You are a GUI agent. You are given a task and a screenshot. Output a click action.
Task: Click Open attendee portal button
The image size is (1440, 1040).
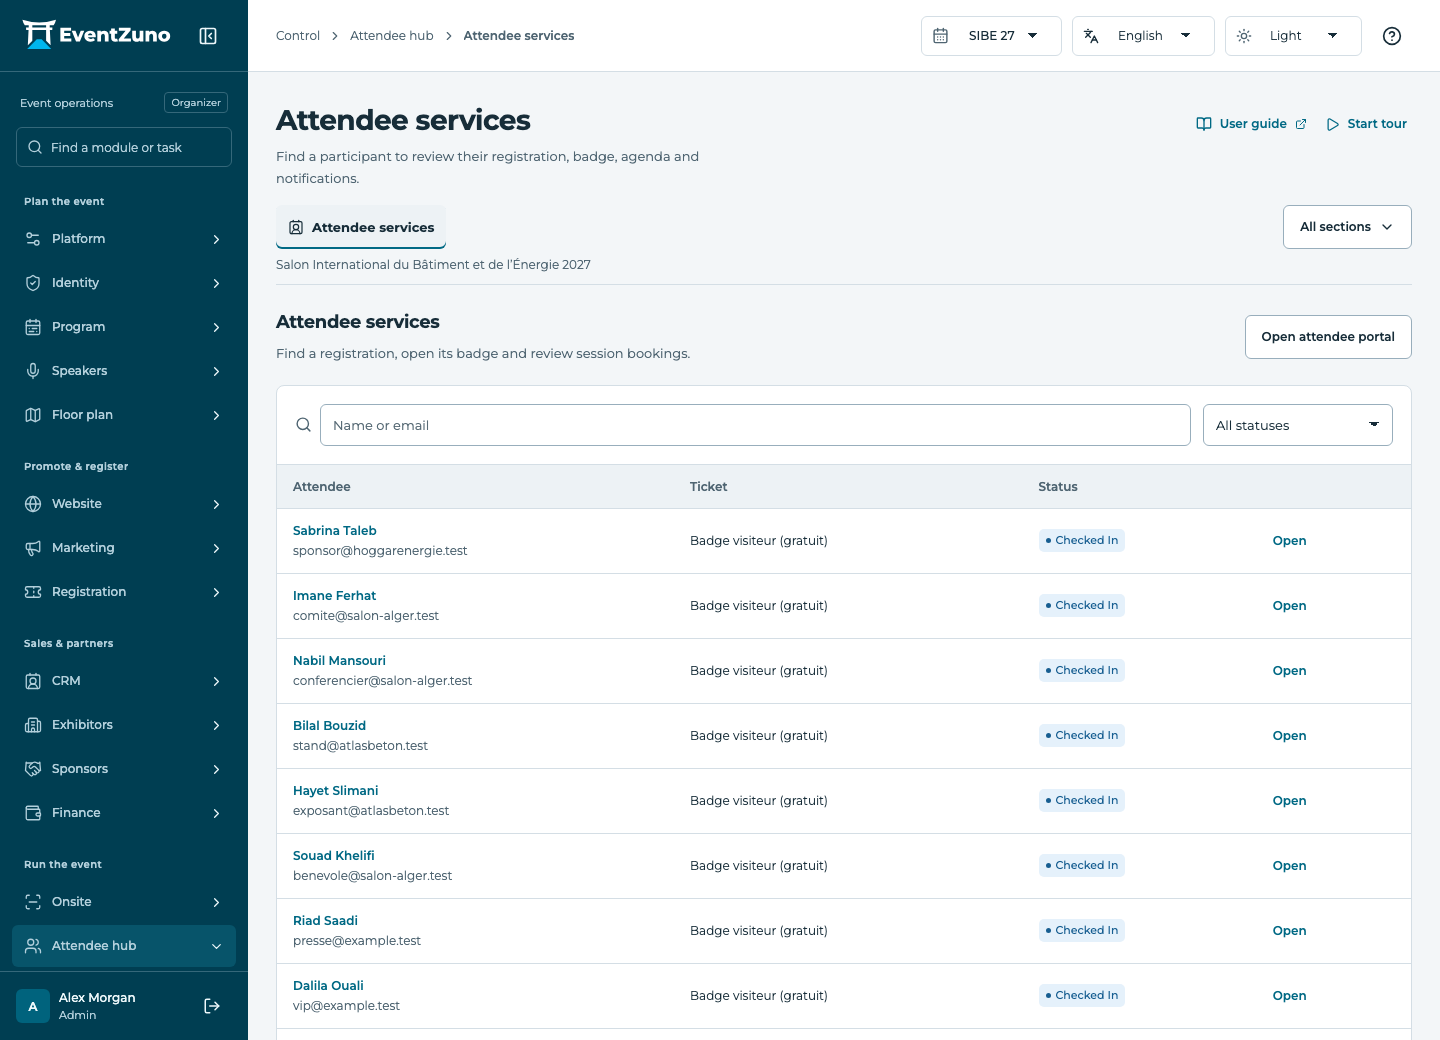pos(1328,337)
